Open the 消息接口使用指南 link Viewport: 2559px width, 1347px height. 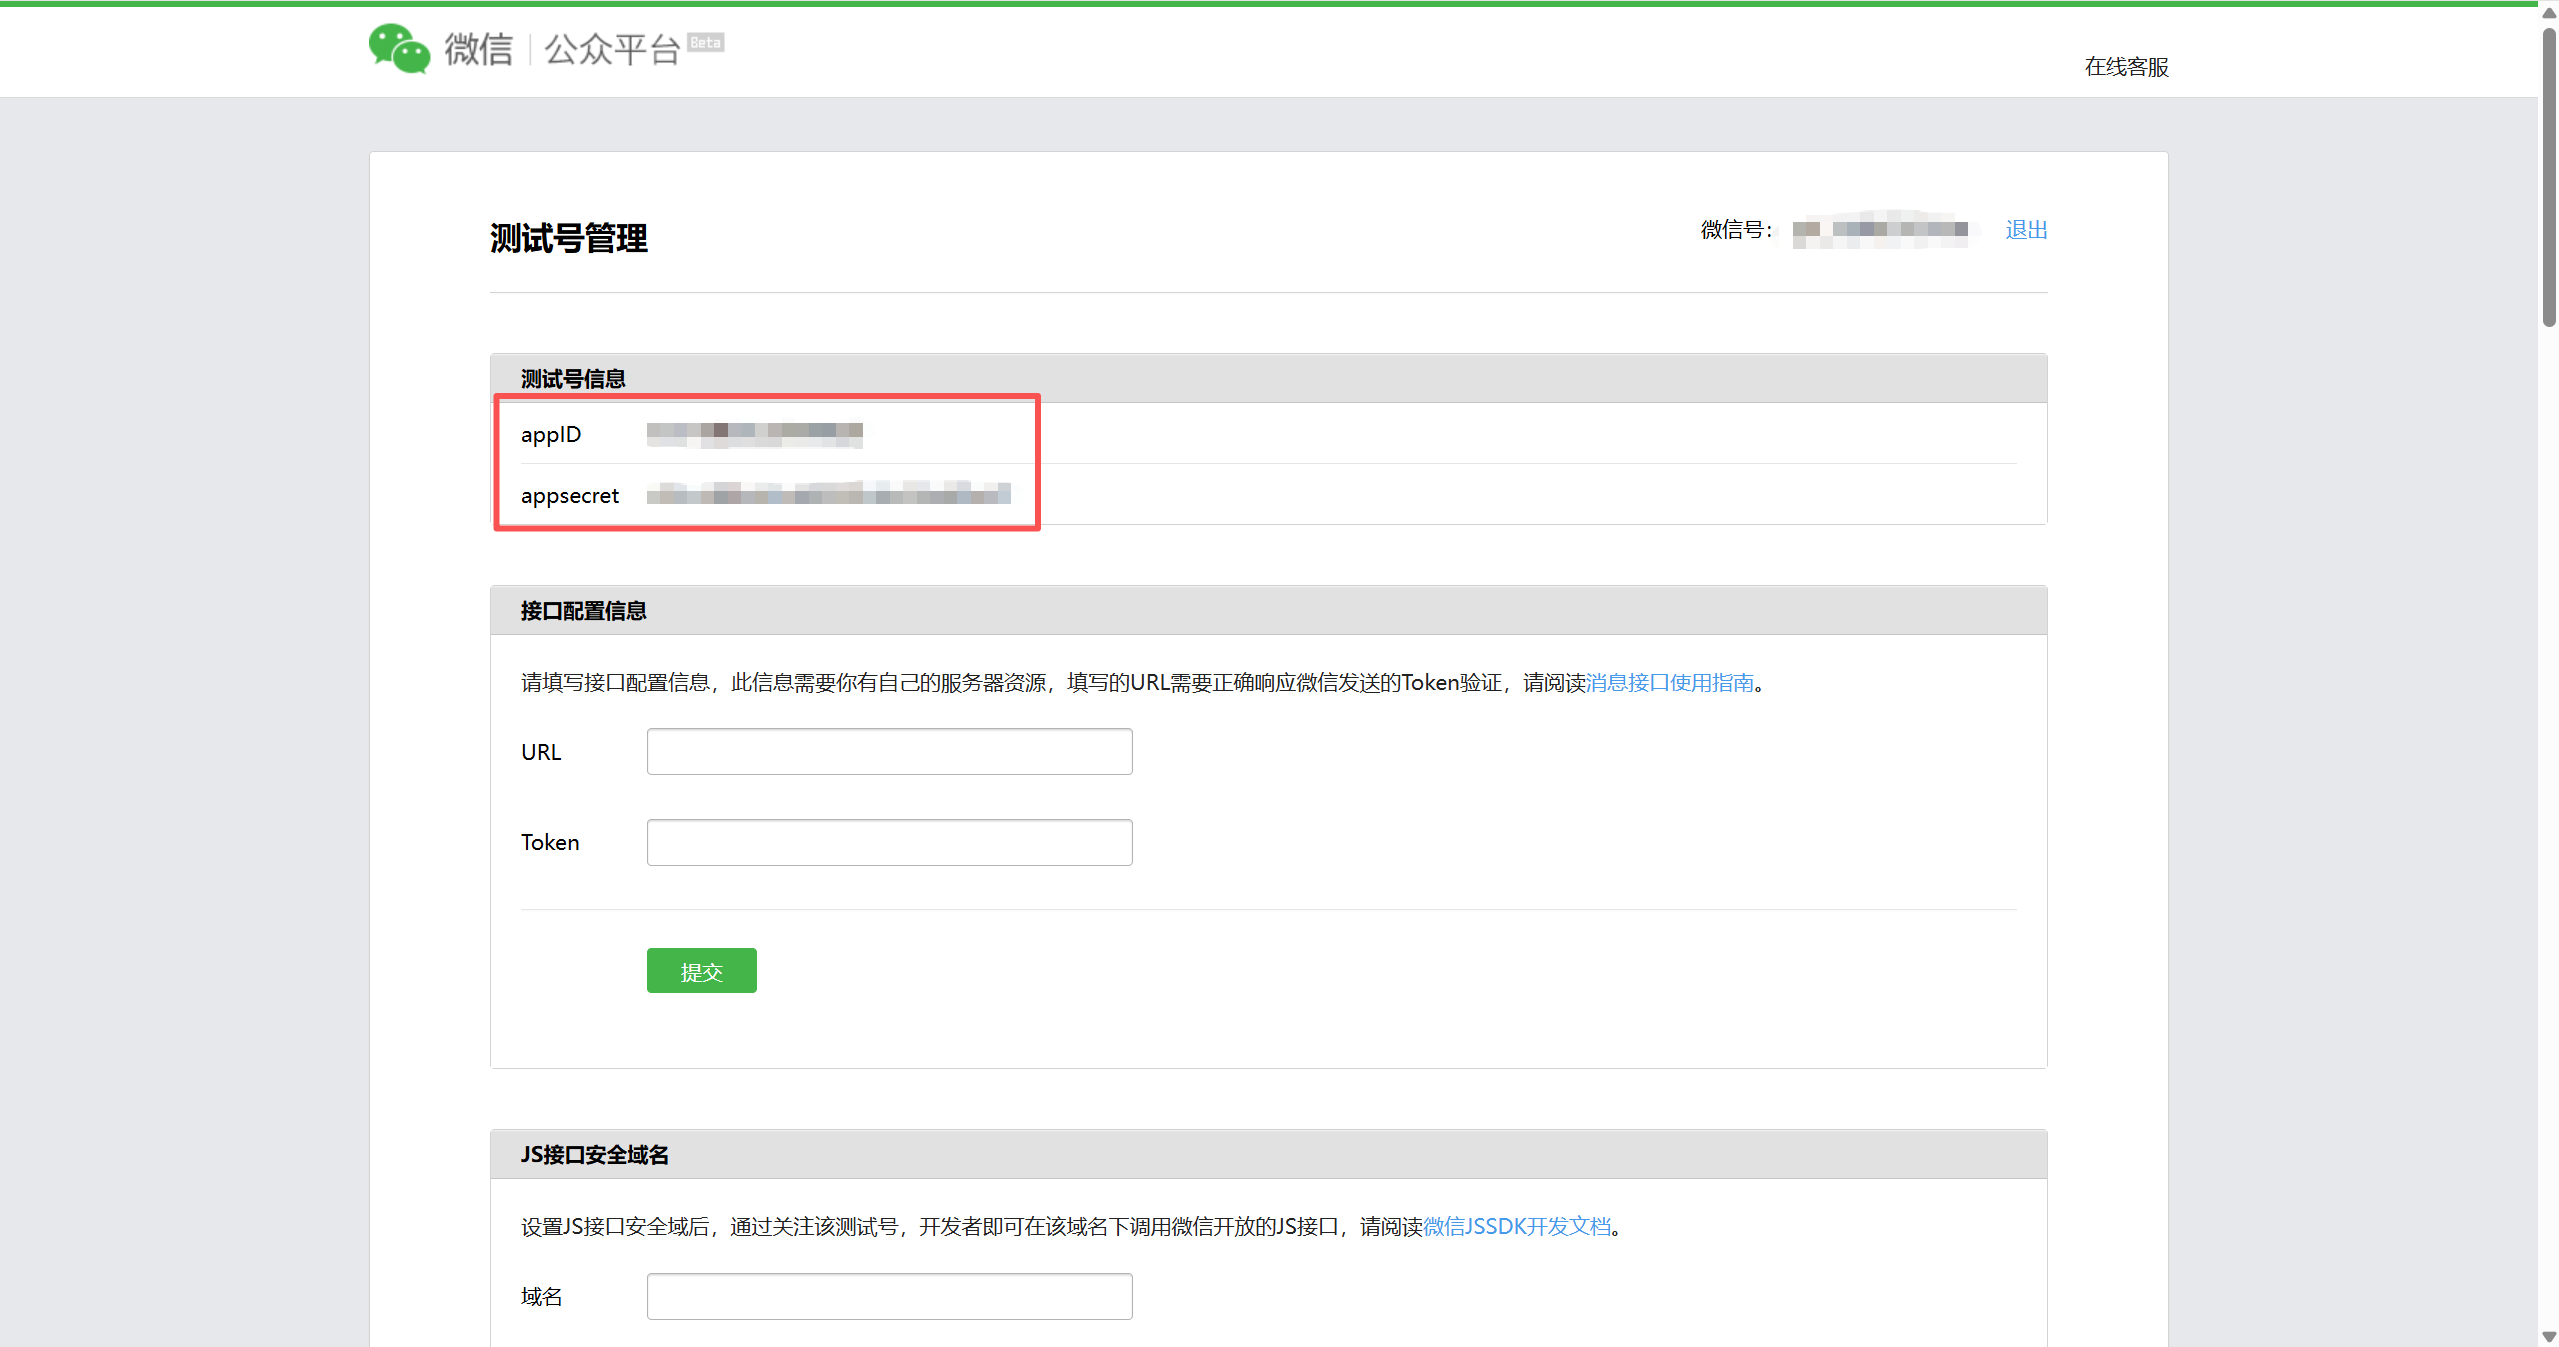click(1670, 683)
